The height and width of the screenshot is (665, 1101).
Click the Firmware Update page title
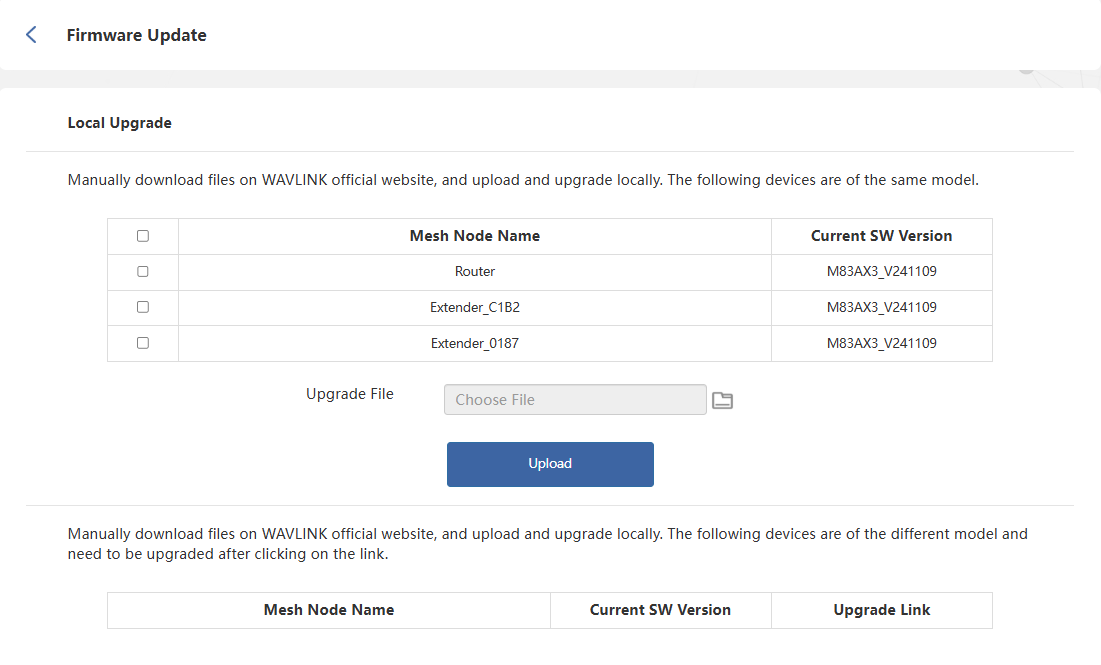[x=136, y=35]
